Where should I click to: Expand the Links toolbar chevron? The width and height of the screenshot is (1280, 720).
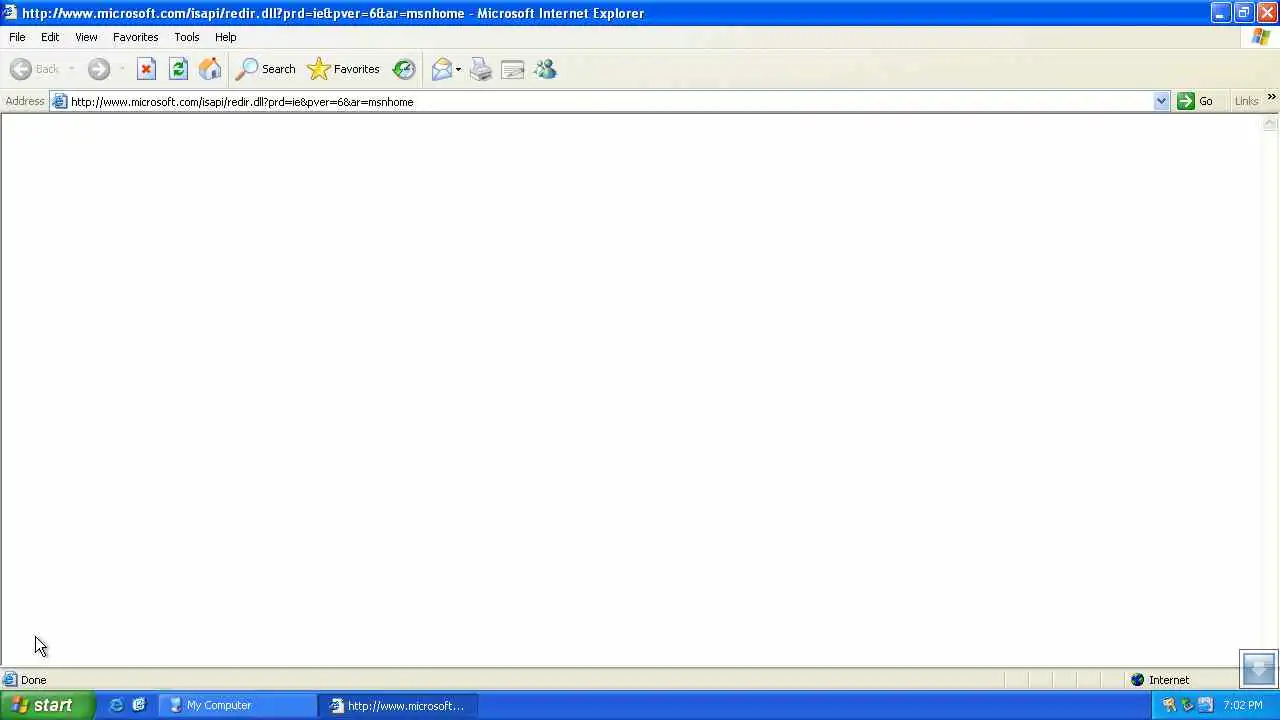click(1271, 97)
